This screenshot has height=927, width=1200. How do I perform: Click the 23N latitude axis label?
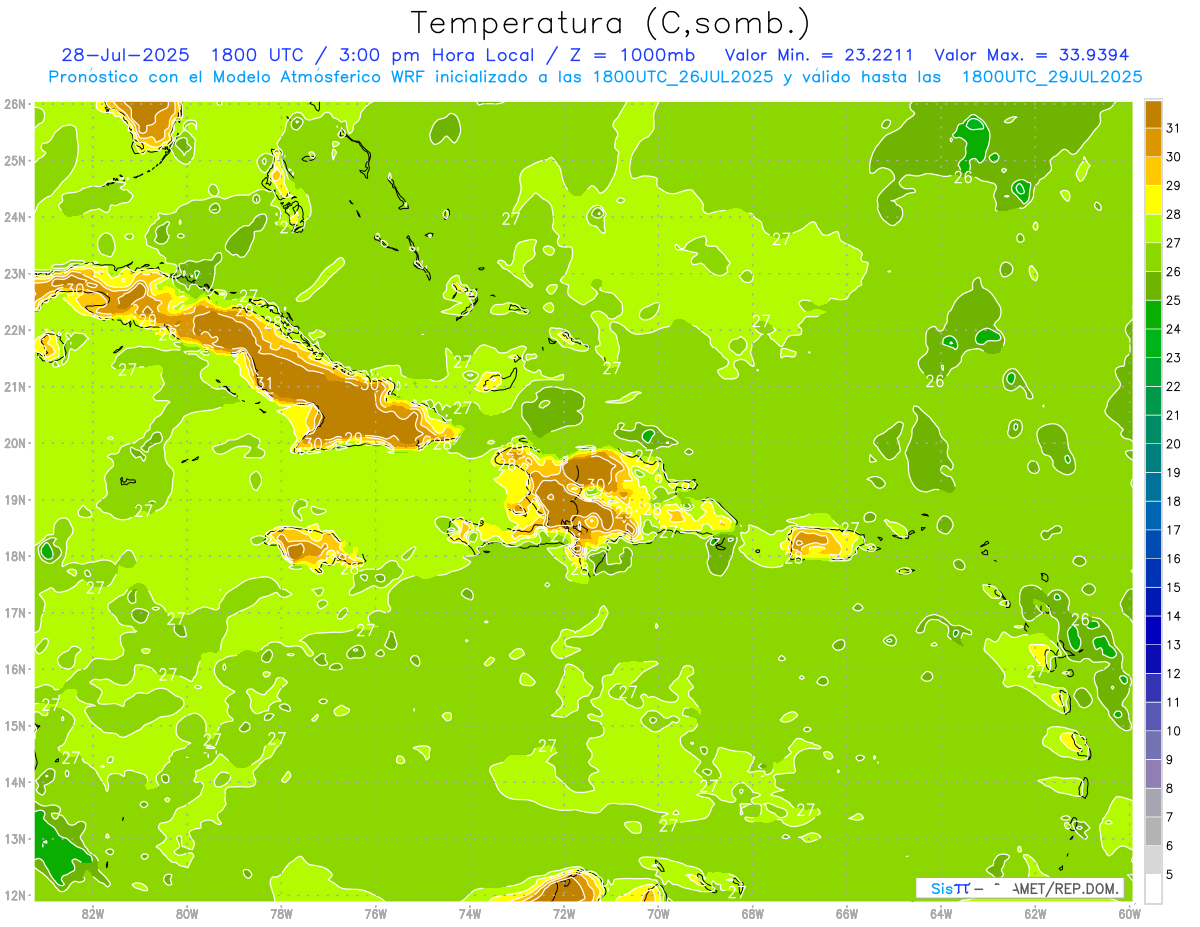[15, 273]
